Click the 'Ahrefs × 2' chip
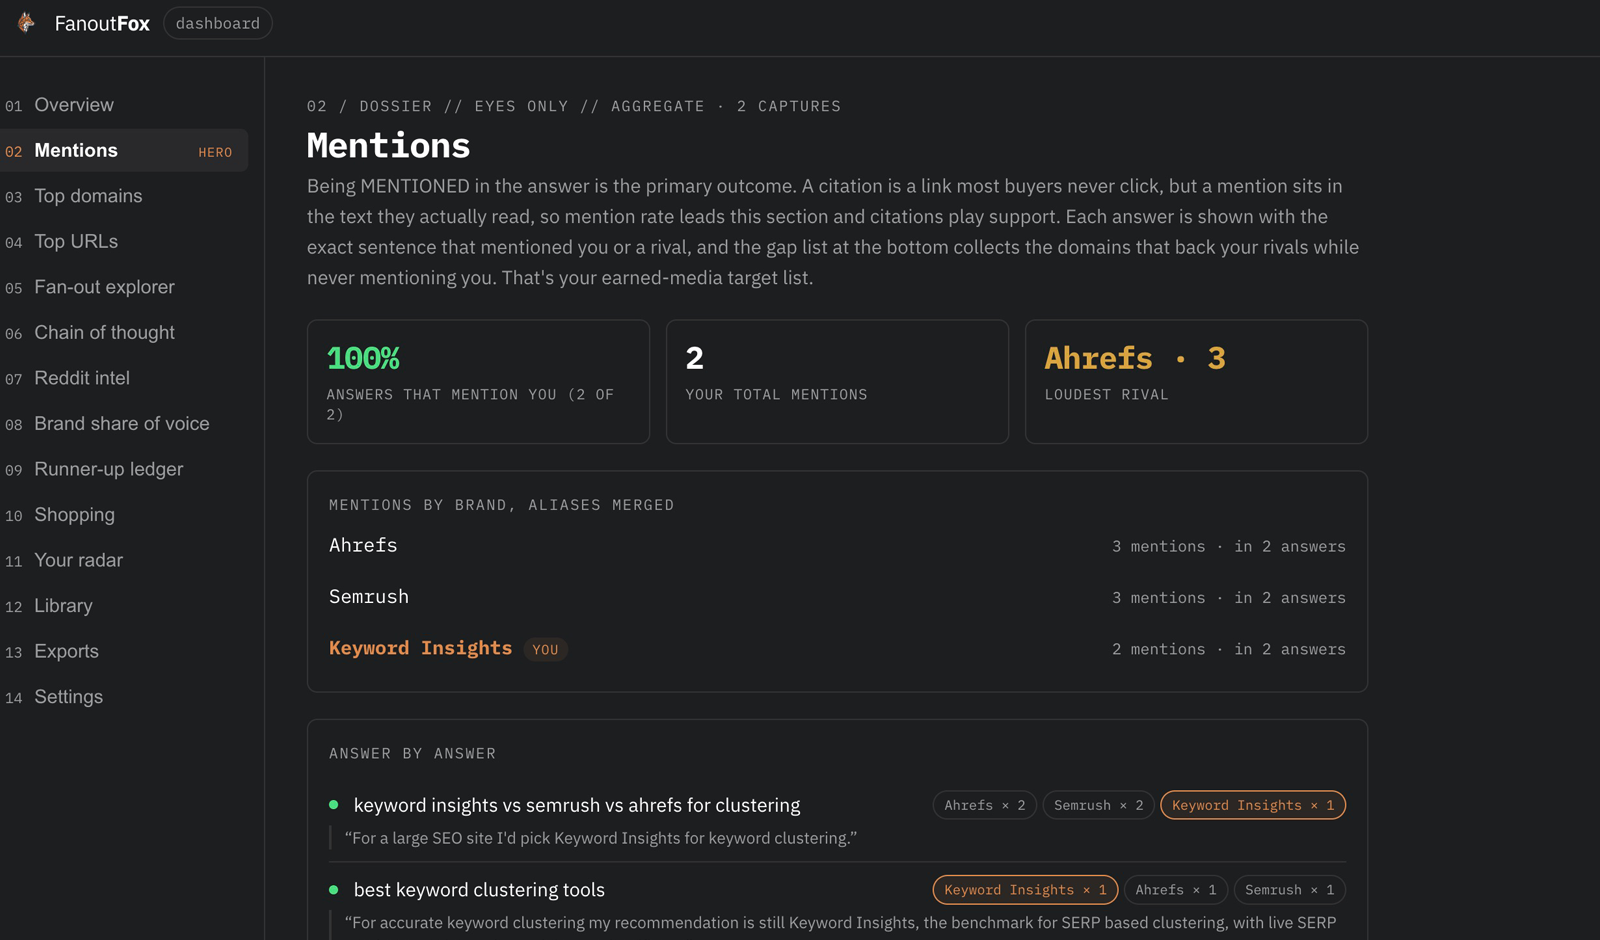The width and height of the screenshot is (1600, 940). coord(985,805)
